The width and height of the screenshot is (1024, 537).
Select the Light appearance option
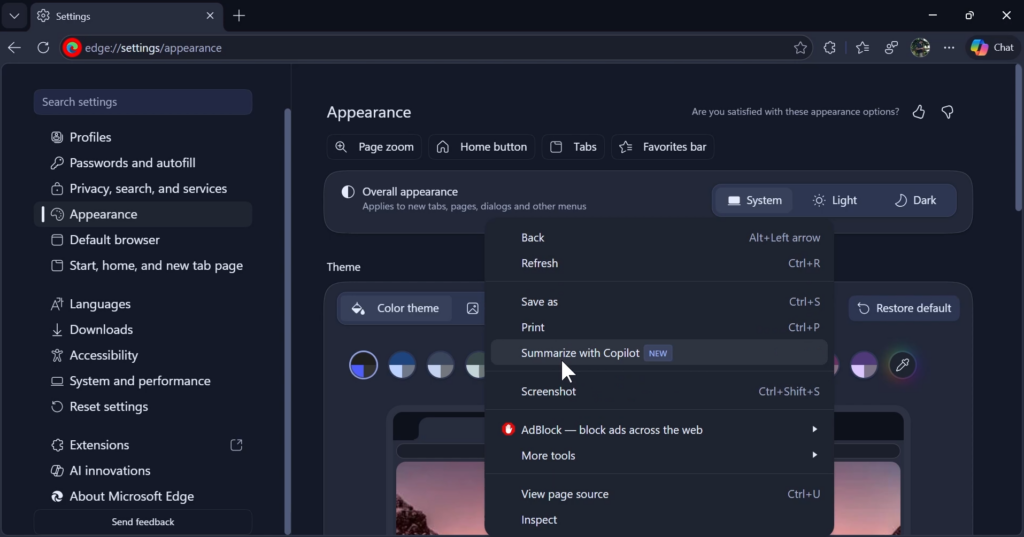click(x=835, y=200)
